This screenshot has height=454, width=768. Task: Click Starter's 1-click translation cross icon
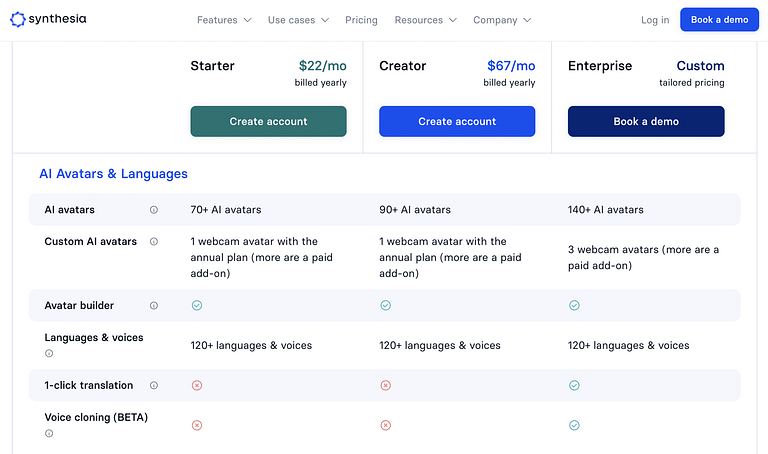point(197,385)
